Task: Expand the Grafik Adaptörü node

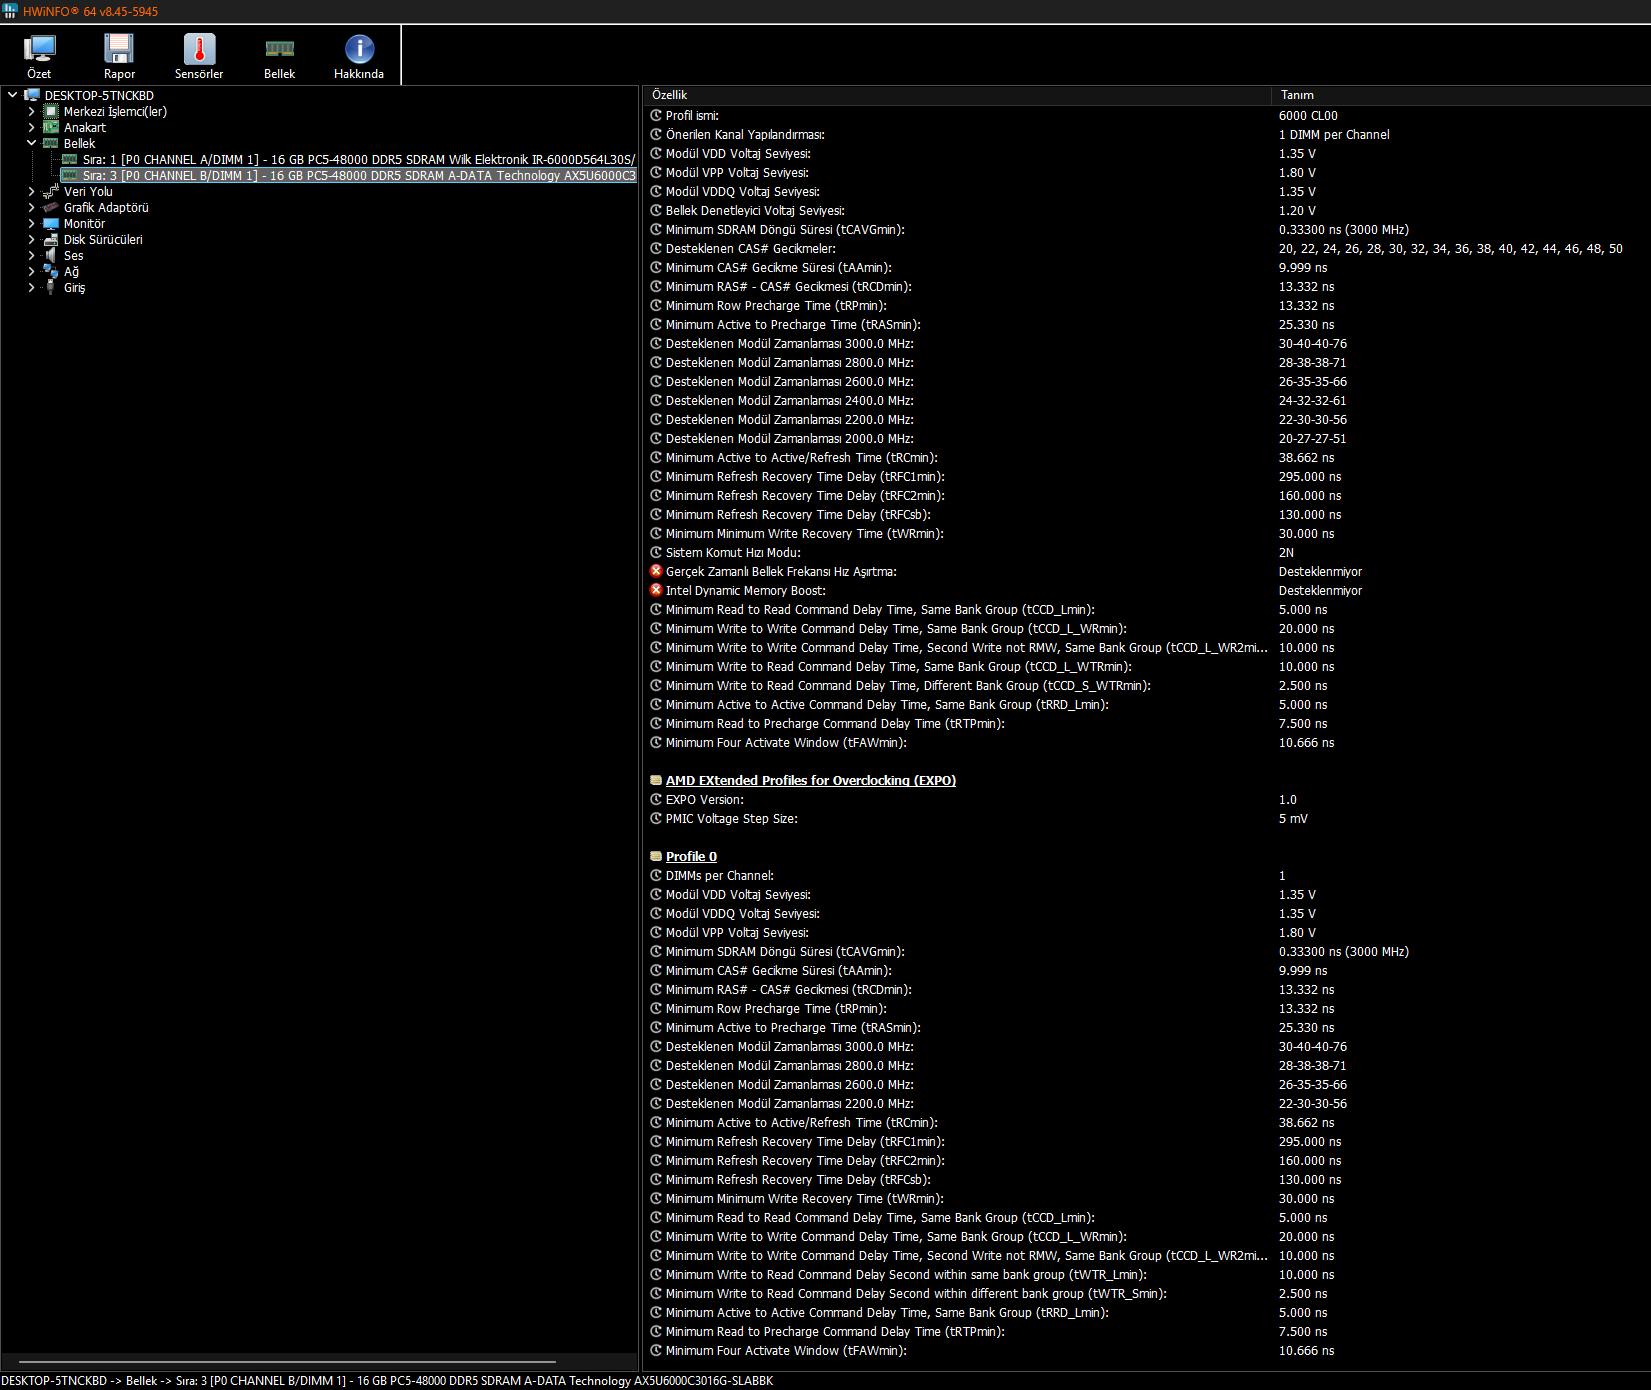Action: (x=31, y=207)
